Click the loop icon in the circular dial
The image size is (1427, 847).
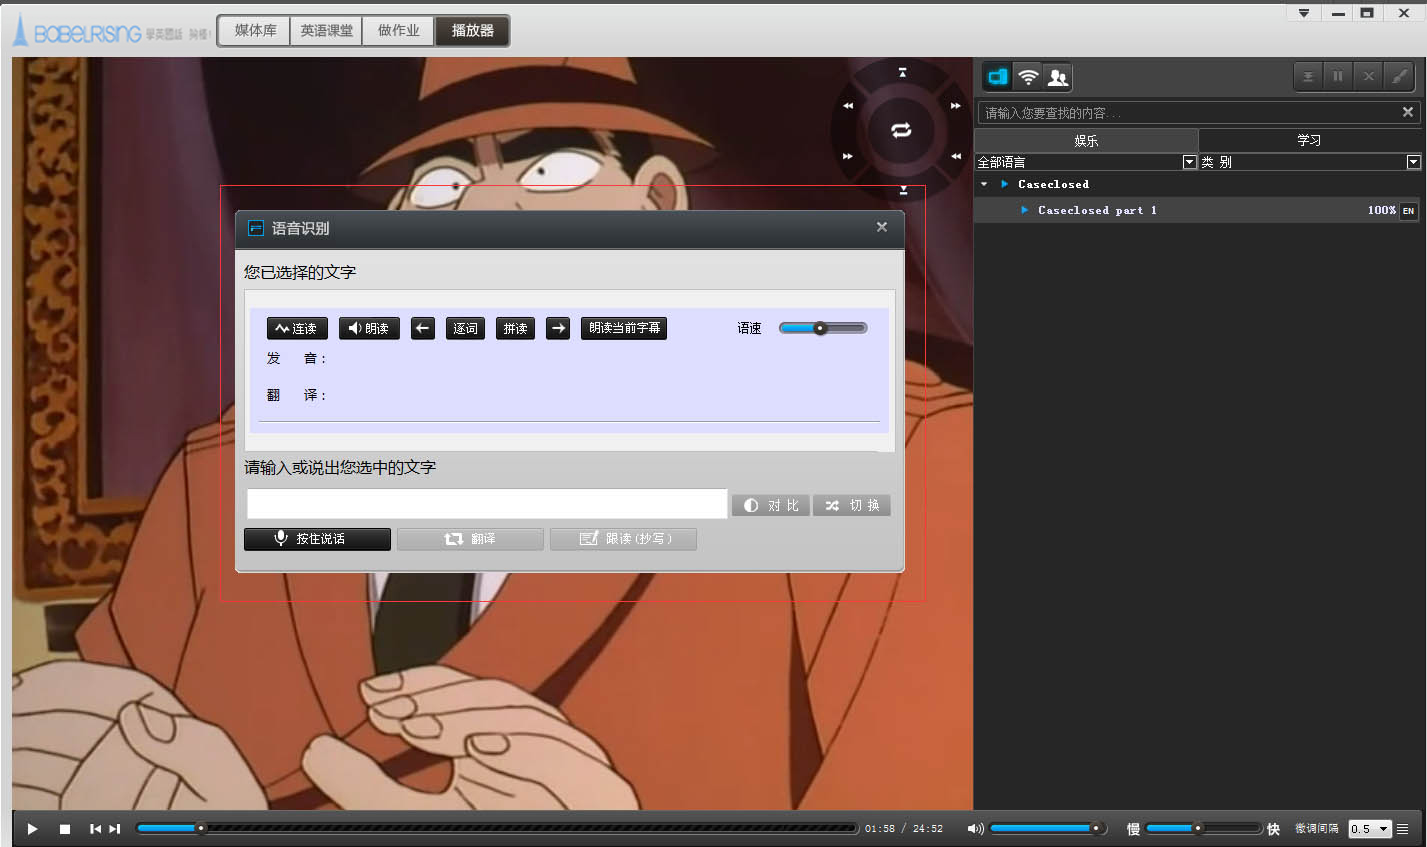[x=901, y=130]
